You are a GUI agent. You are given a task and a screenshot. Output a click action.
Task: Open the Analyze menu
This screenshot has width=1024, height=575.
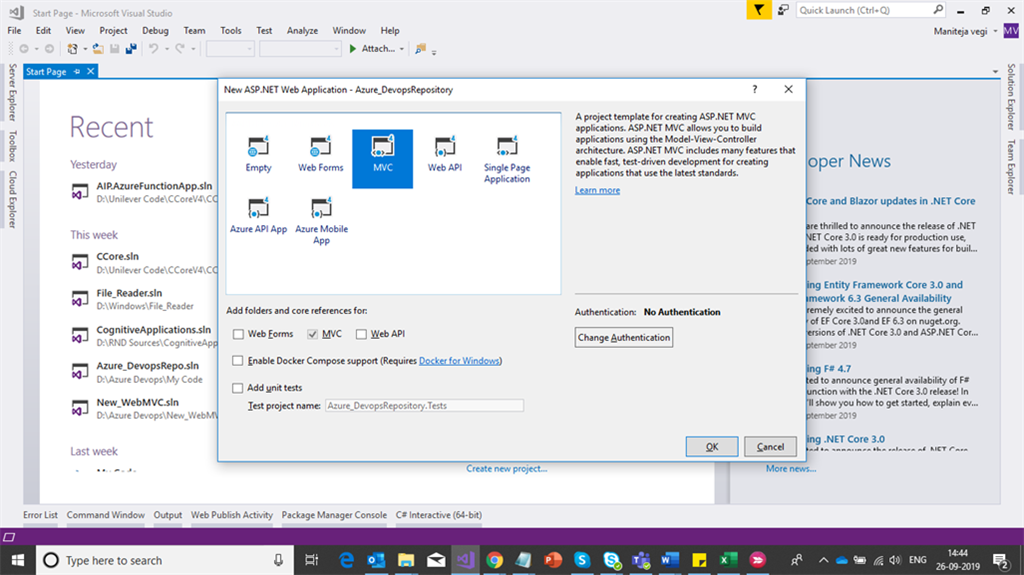[302, 30]
